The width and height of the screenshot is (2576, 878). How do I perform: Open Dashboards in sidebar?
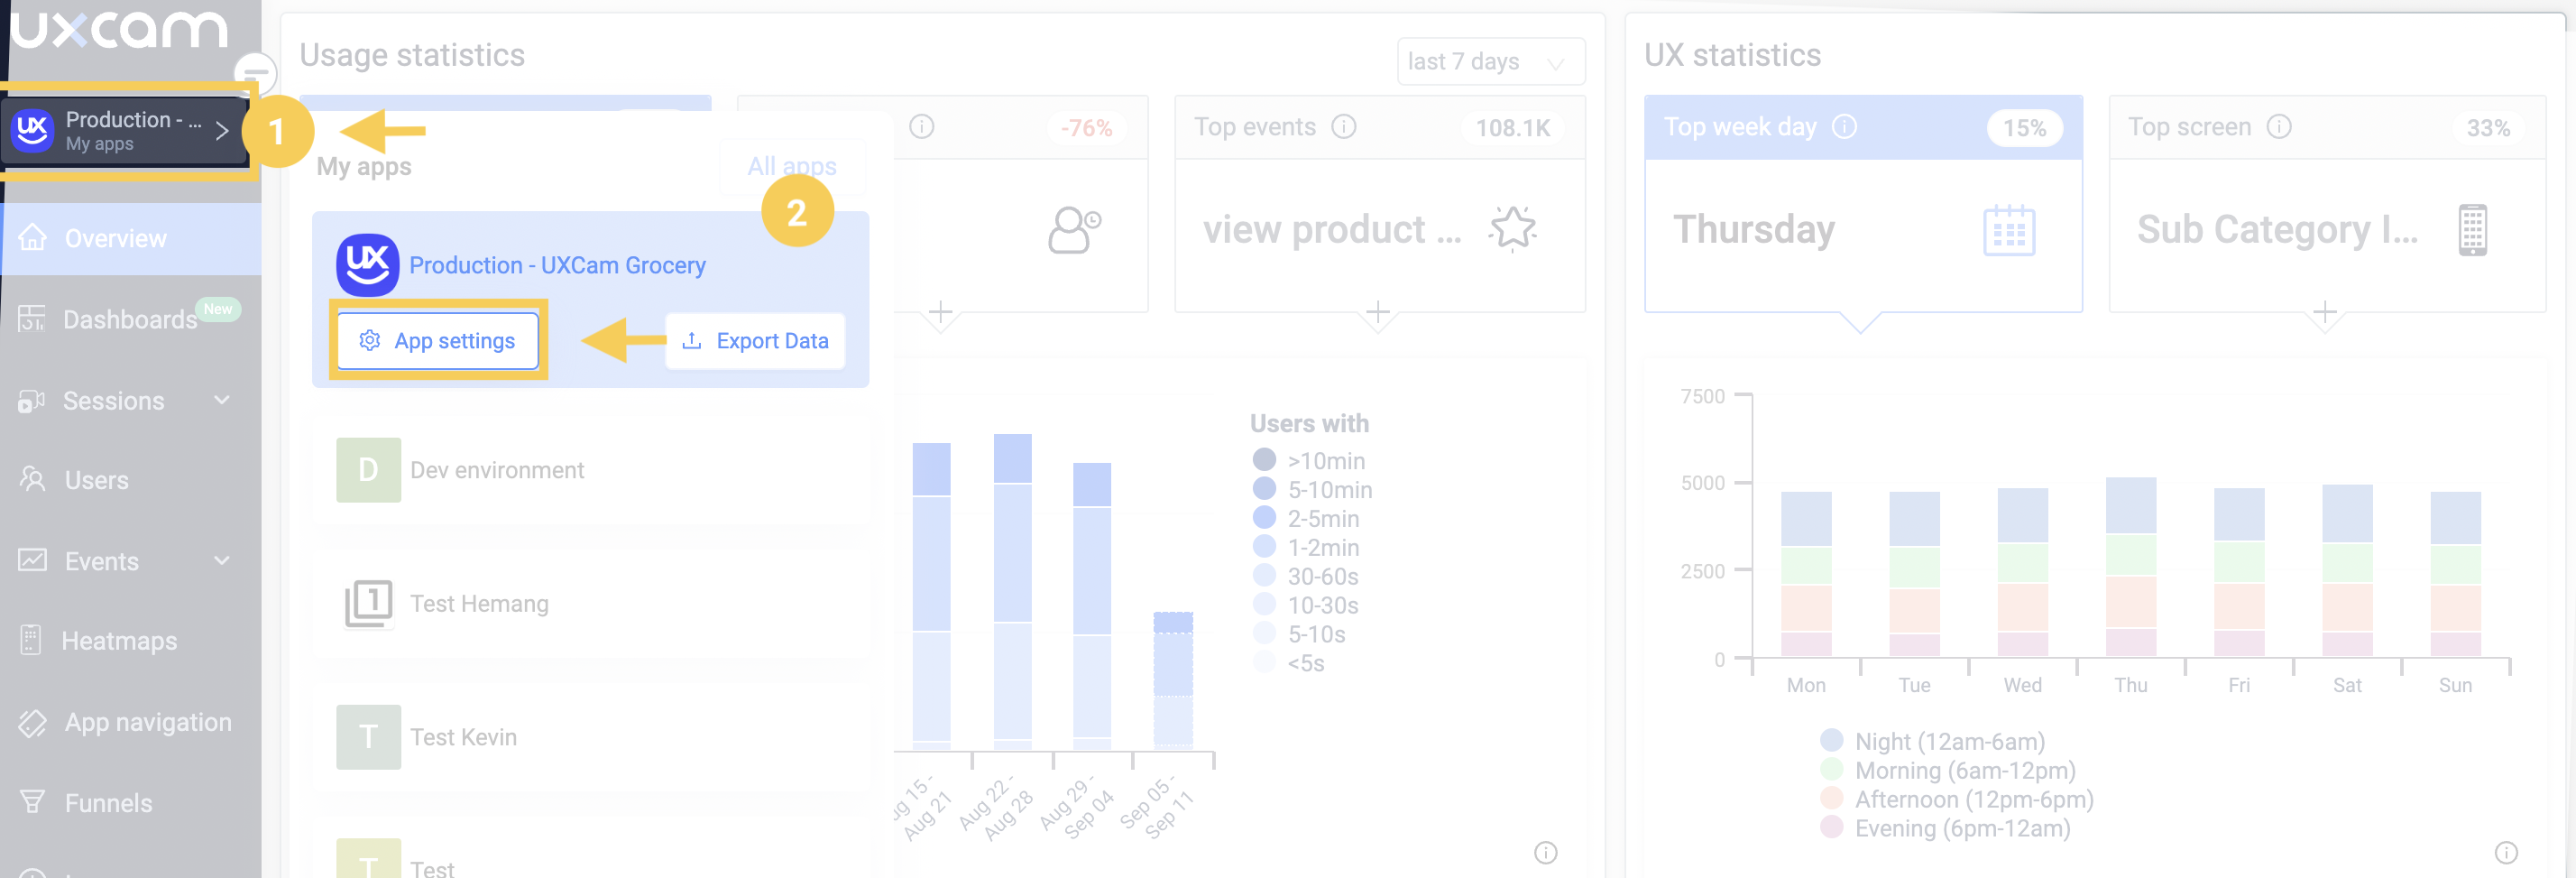[x=130, y=319]
